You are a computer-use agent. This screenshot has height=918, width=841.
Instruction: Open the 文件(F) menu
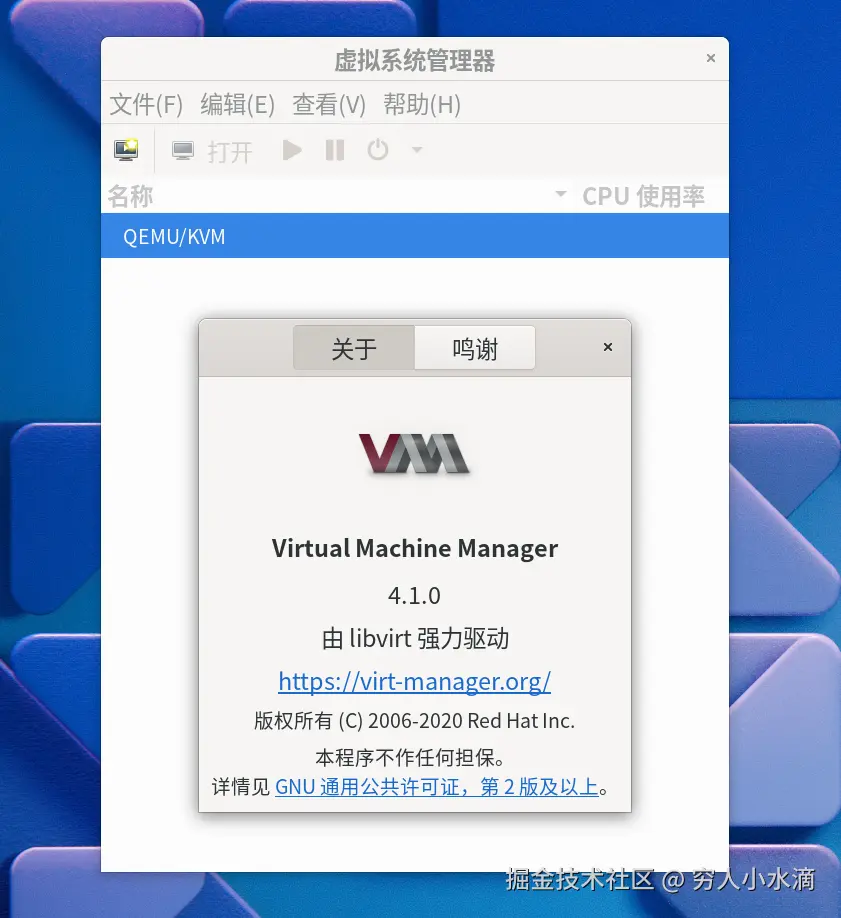click(x=146, y=105)
